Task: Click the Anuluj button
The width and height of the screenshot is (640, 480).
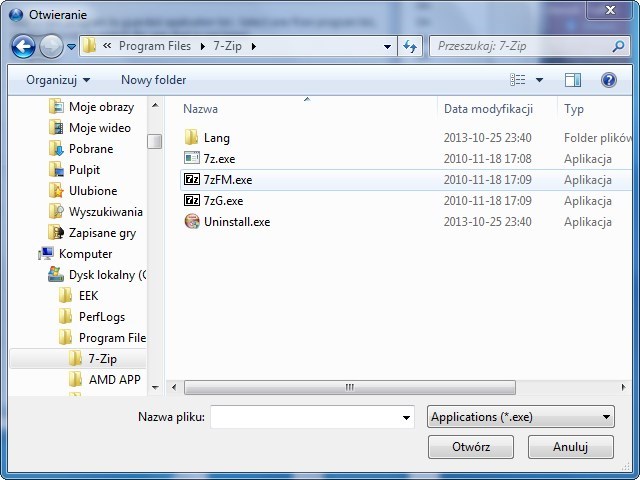Action: [x=571, y=447]
